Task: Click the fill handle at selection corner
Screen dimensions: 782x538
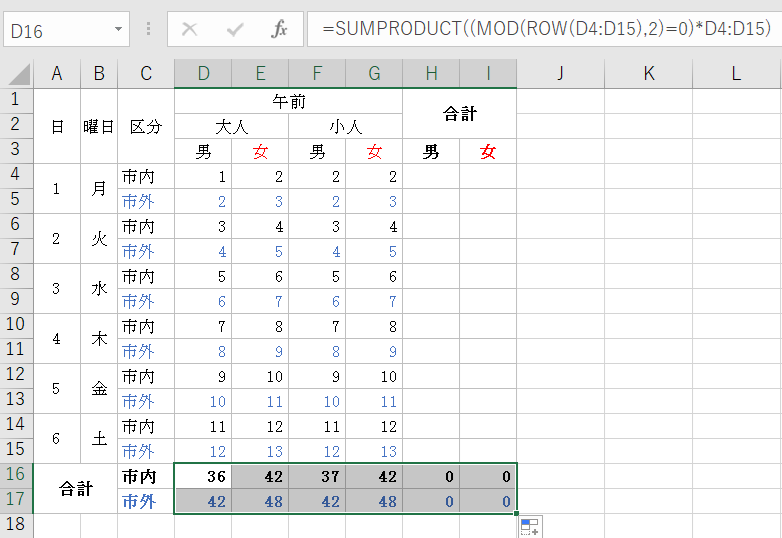Action: [x=516, y=513]
